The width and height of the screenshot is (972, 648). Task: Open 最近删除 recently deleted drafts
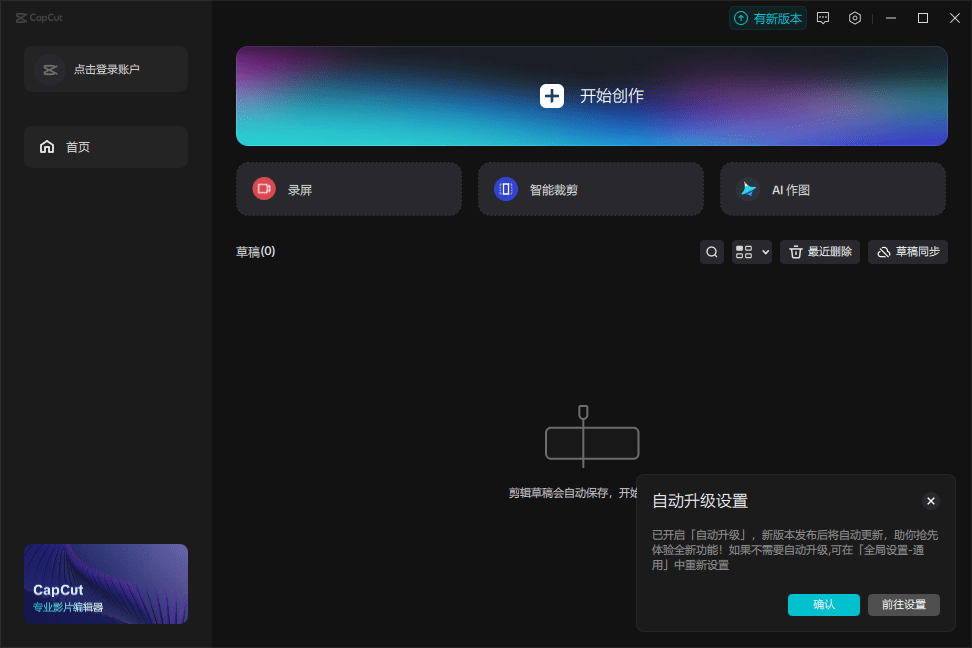click(x=820, y=252)
